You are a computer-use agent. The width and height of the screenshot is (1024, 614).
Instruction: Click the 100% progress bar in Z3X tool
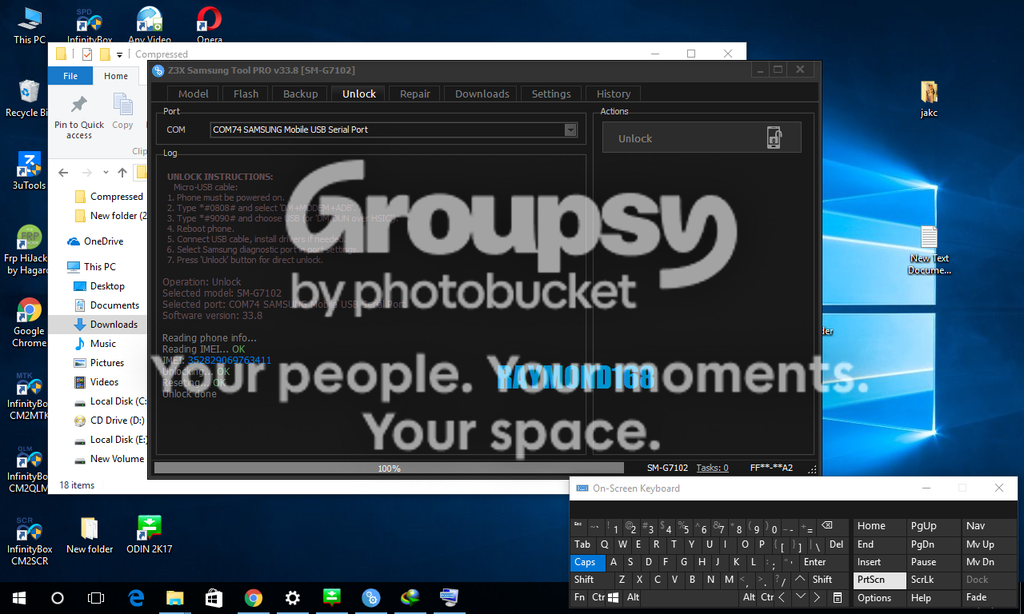(389, 468)
